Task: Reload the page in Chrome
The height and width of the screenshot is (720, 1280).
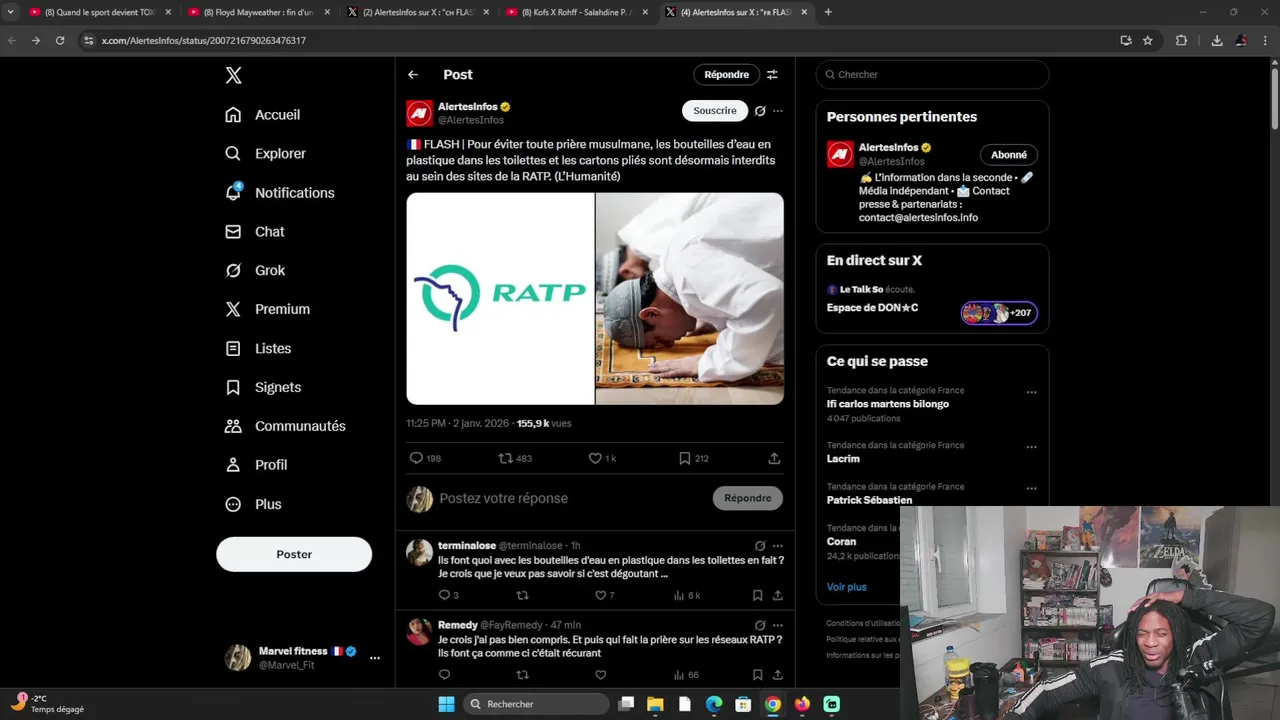Action: 60,40
